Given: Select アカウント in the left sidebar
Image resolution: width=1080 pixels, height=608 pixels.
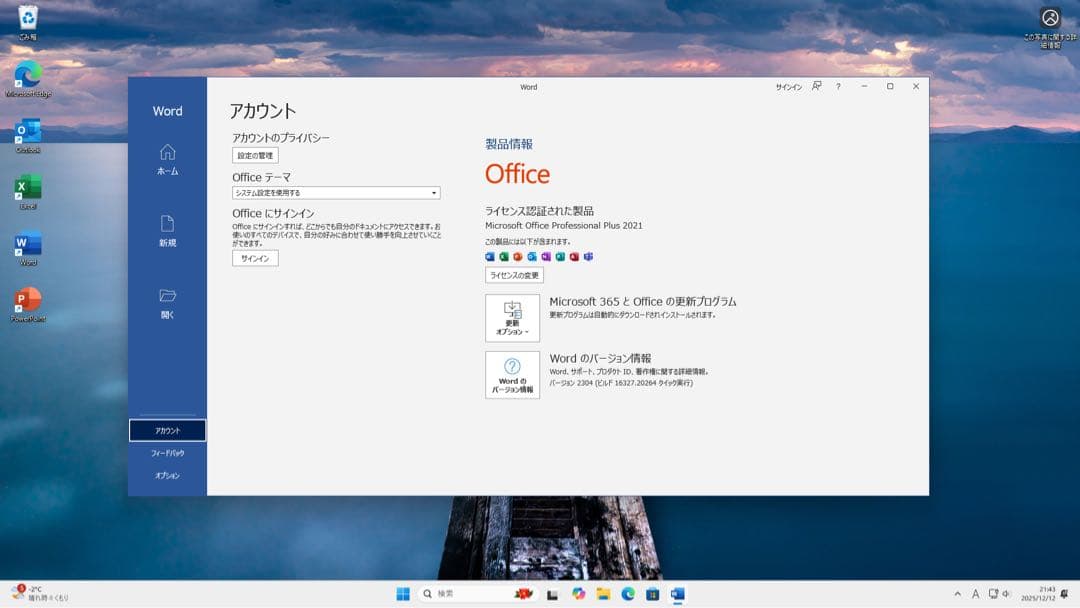Looking at the screenshot, I should tap(167, 430).
